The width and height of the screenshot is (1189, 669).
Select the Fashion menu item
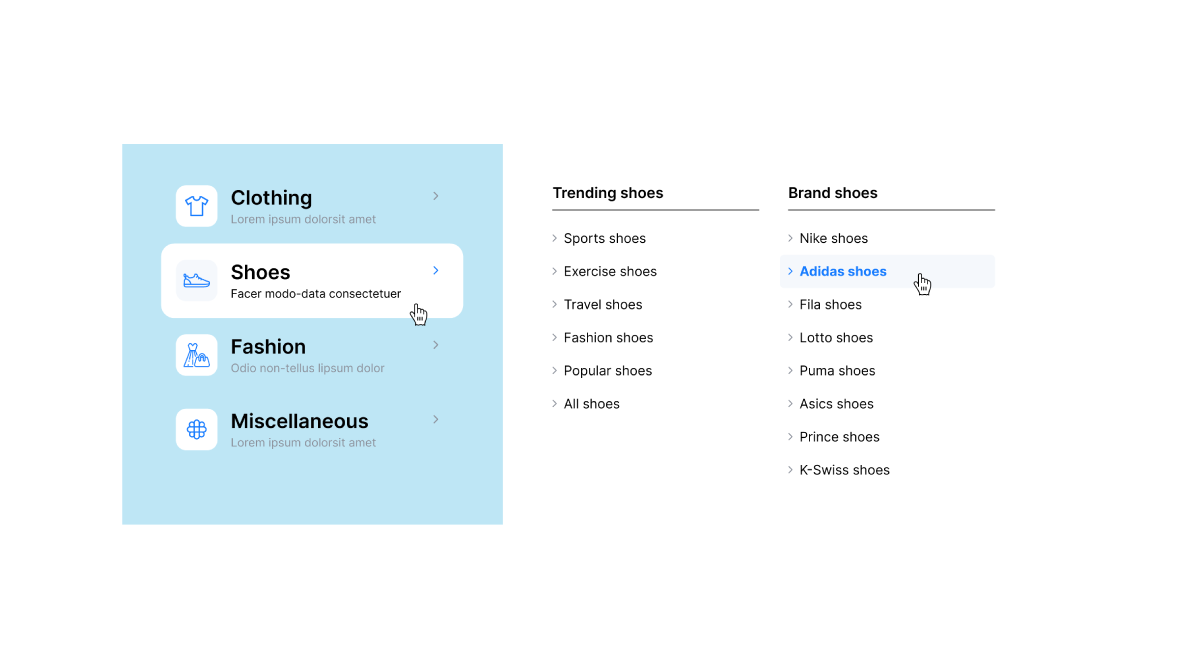pyautogui.click(x=268, y=347)
